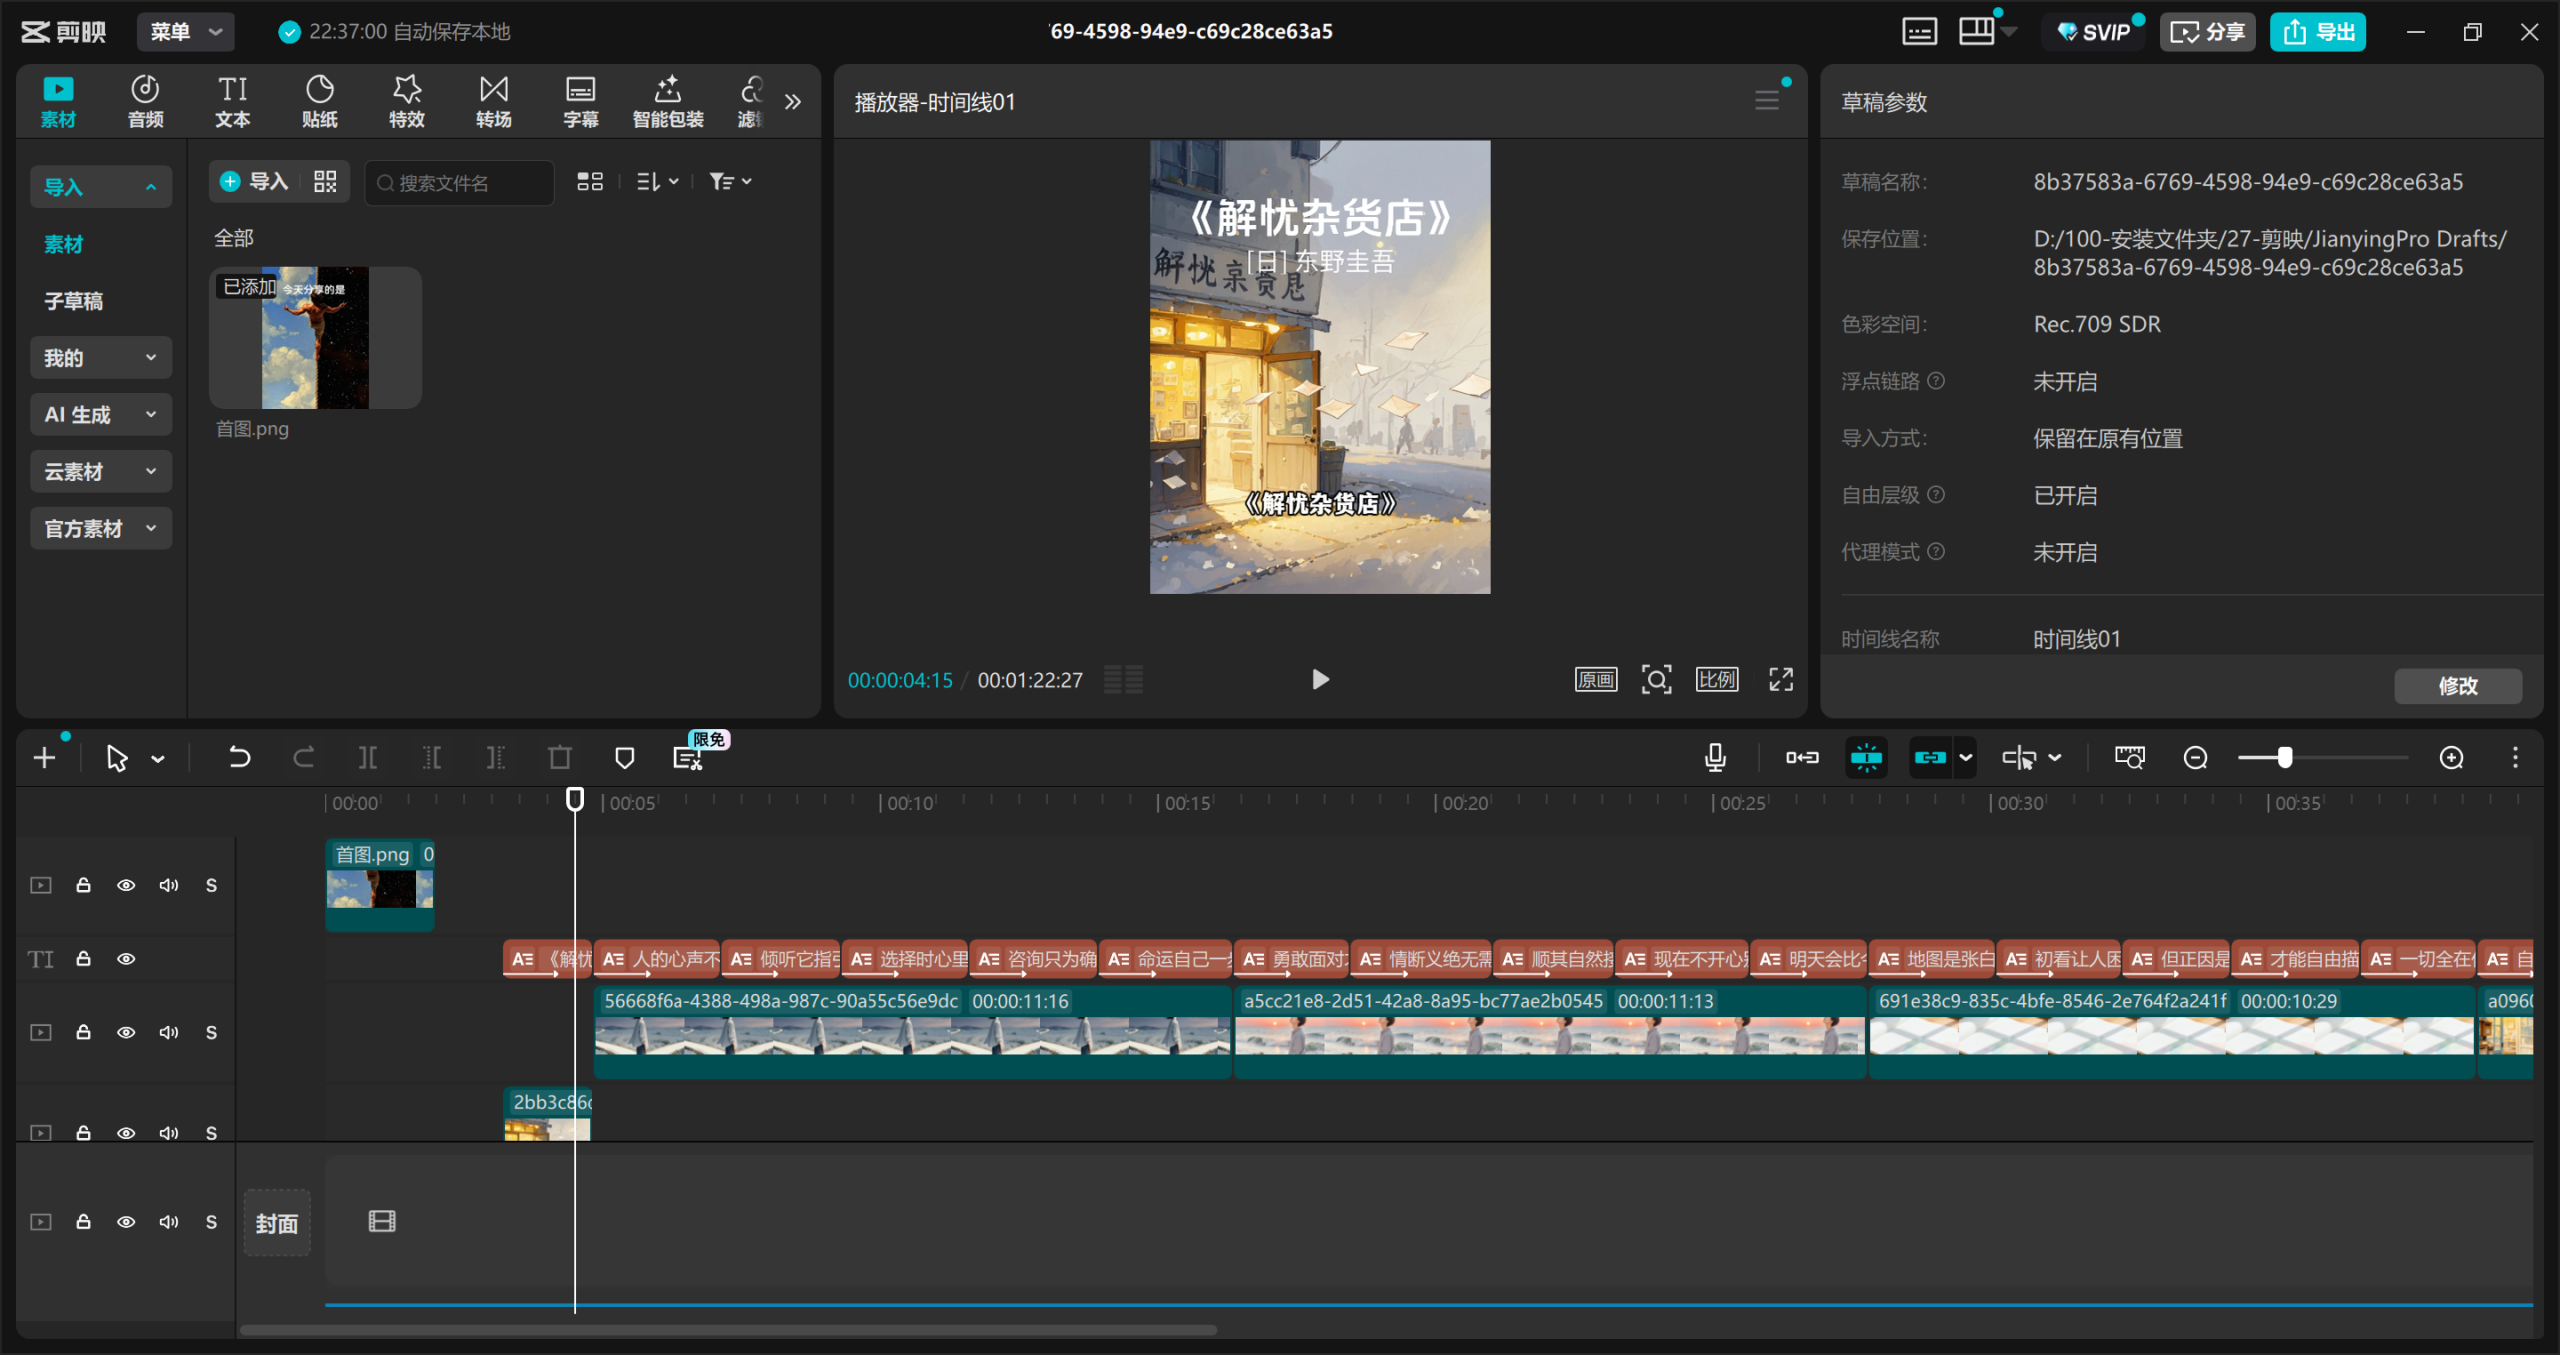
Task: Click the timeline zoom slider handle
Action: coord(2285,757)
